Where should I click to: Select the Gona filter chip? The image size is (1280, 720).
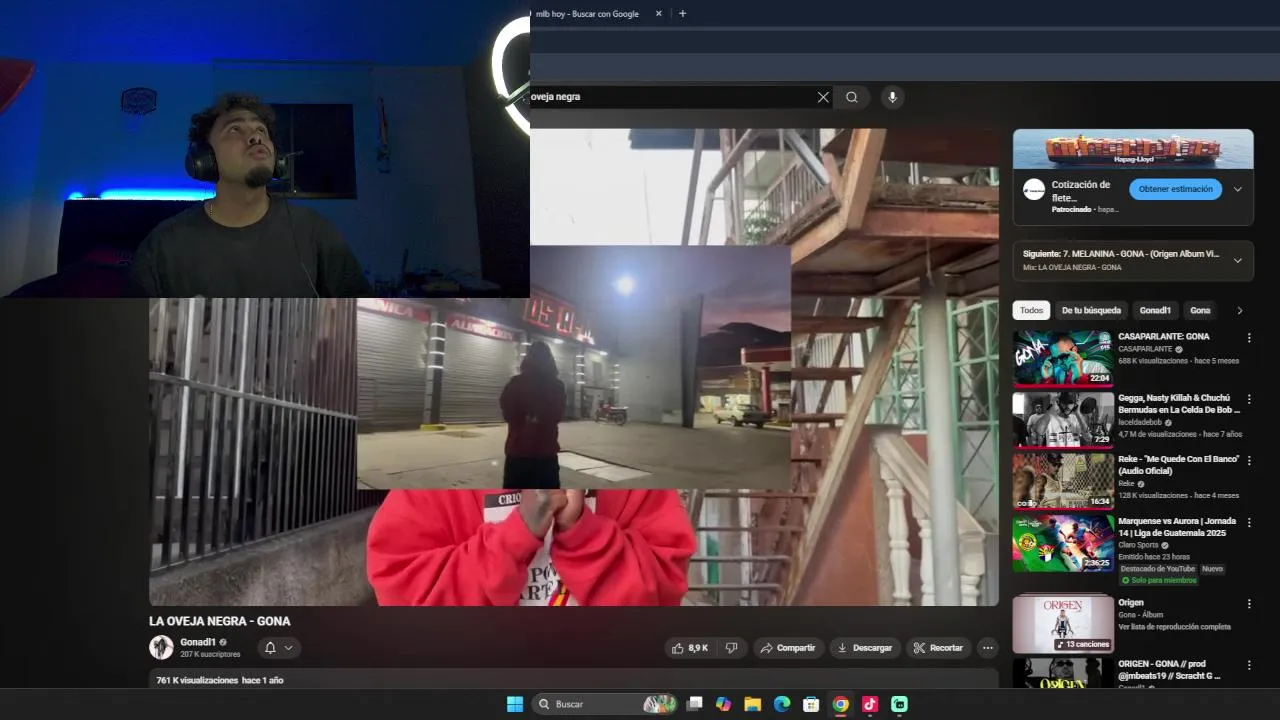click(1200, 311)
